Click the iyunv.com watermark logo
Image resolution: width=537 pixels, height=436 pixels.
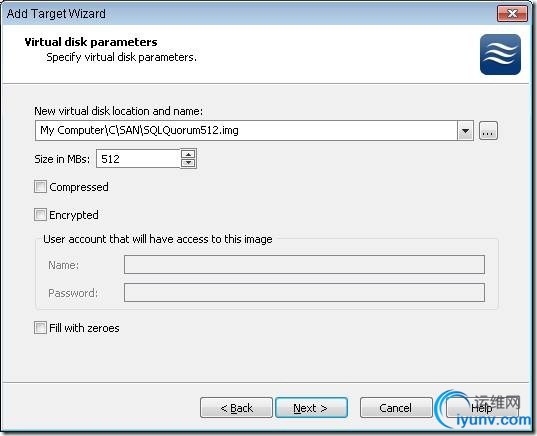click(x=483, y=409)
